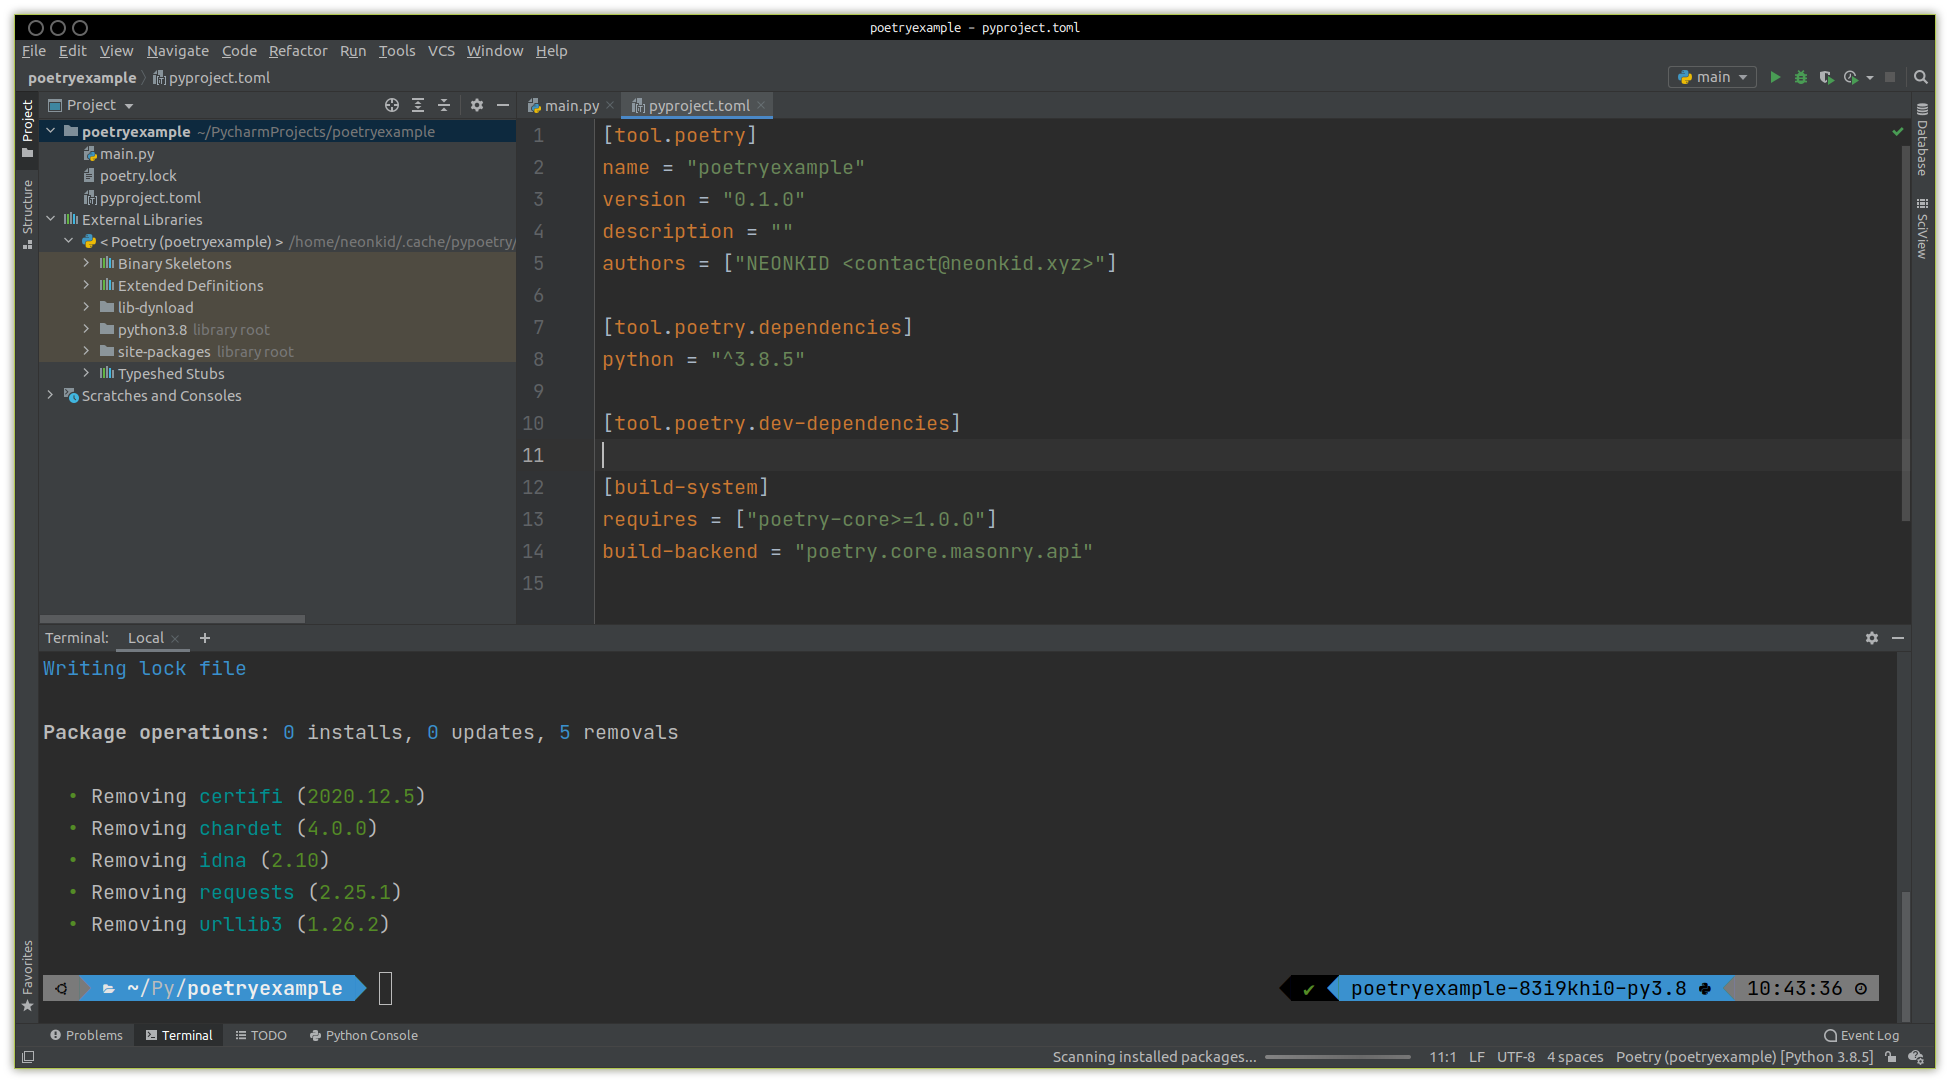
Task: Add a new terminal session tab
Action: (205, 638)
